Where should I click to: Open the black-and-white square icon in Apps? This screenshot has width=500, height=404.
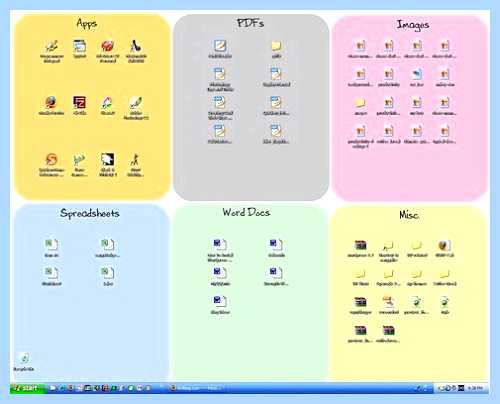(x=107, y=159)
